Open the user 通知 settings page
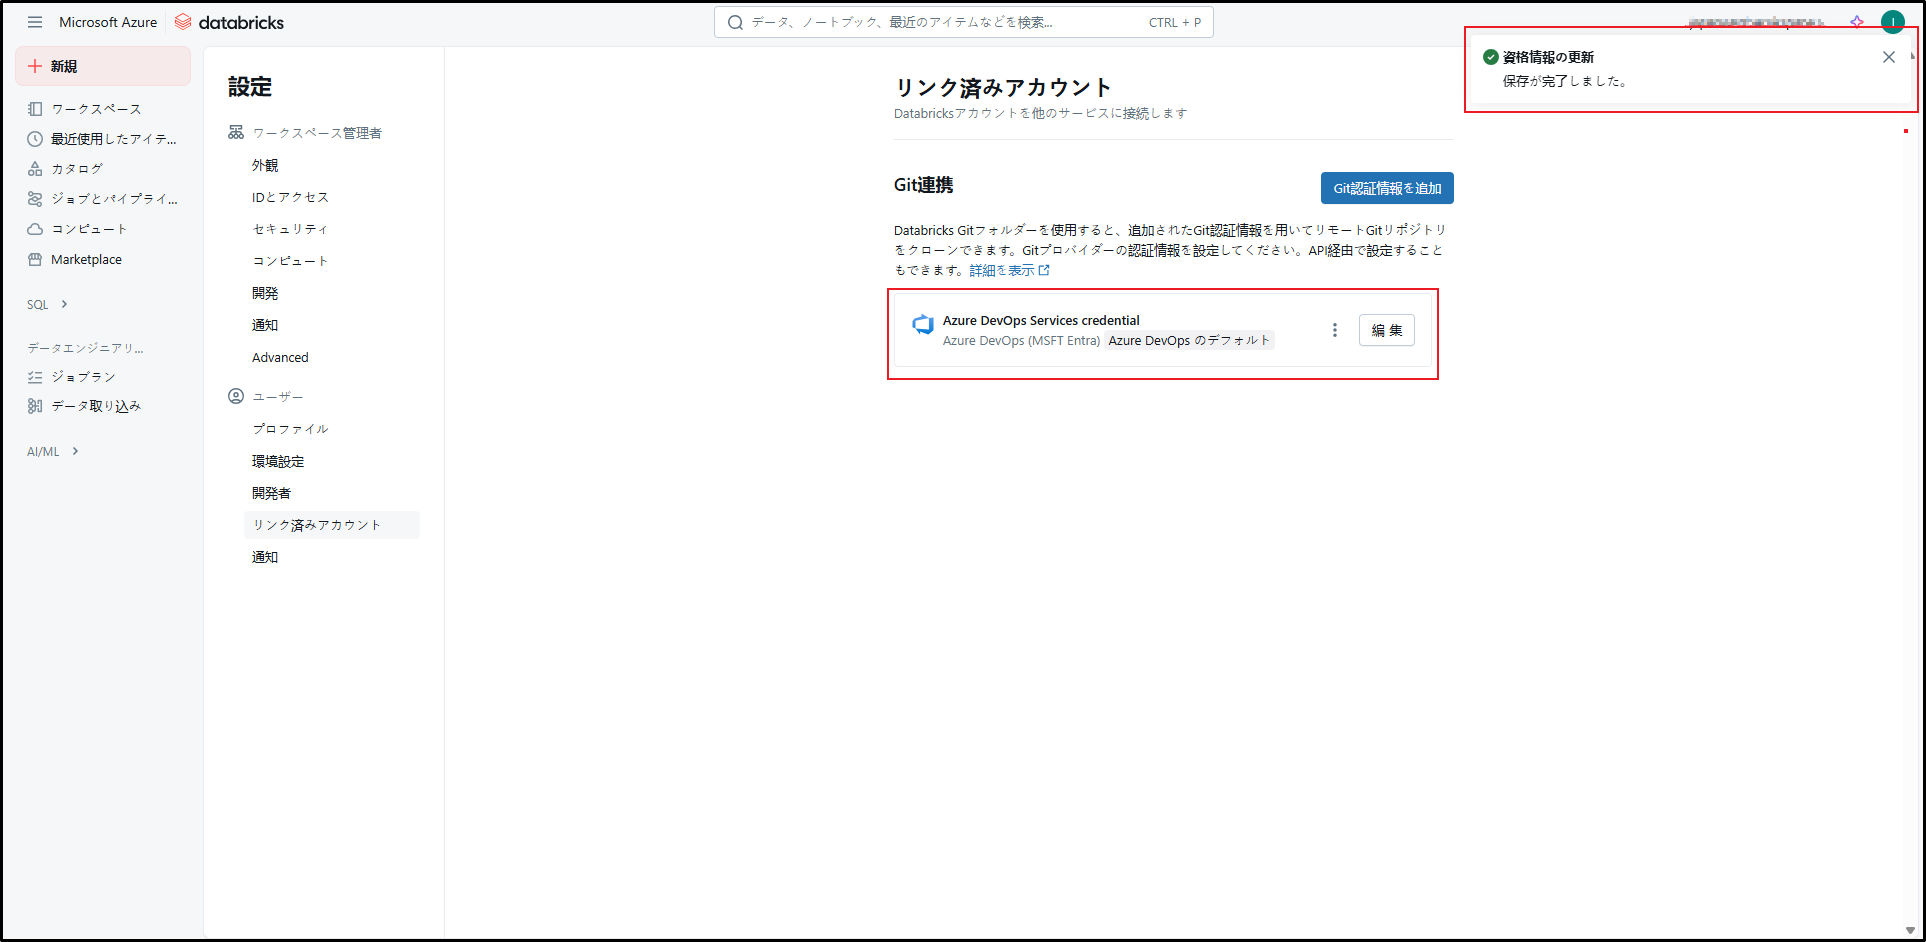 point(265,557)
